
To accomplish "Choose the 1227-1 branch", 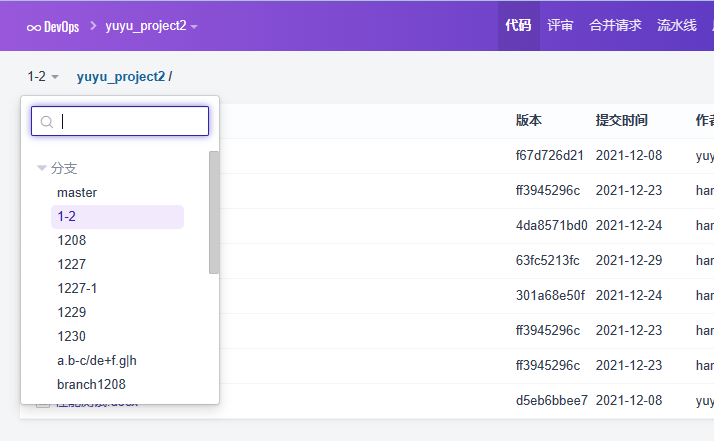I will [x=77, y=288].
